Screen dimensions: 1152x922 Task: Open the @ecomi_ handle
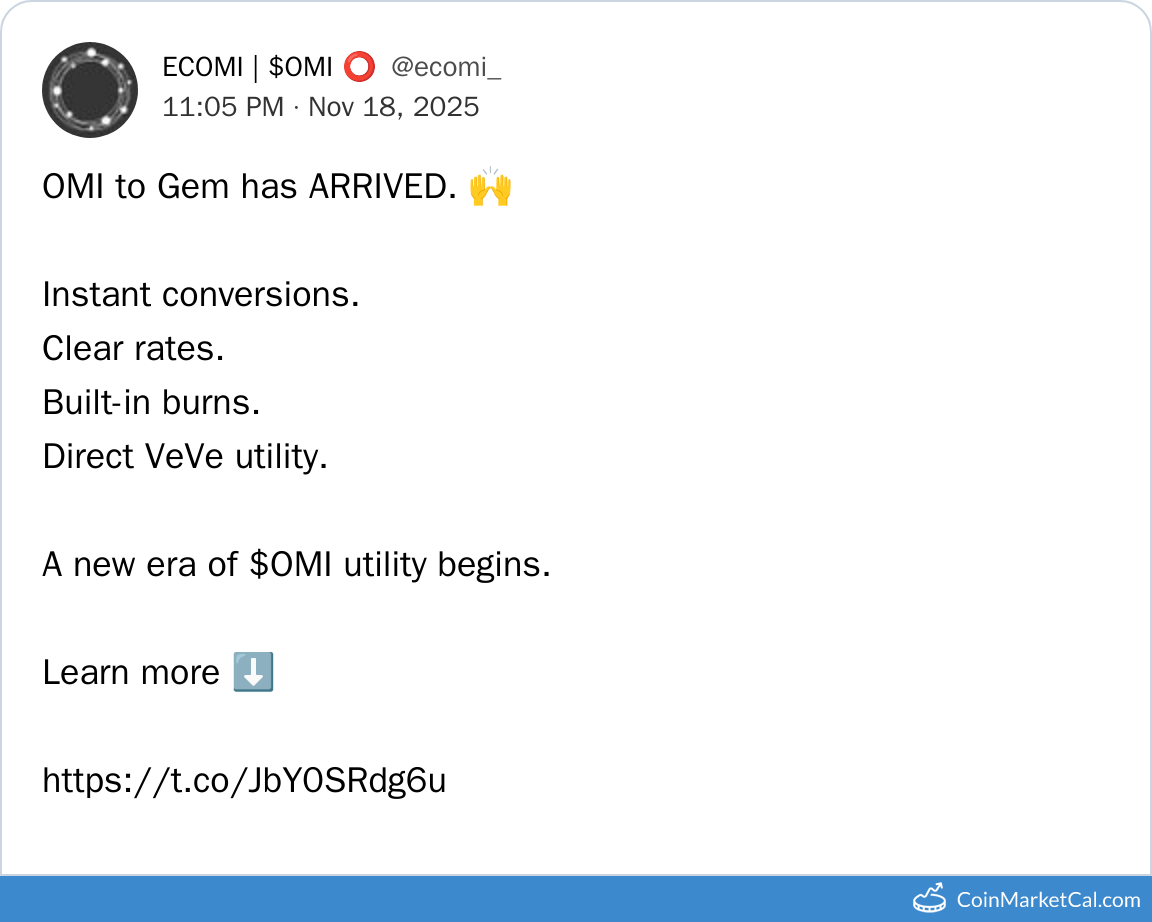[x=446, y=68]
